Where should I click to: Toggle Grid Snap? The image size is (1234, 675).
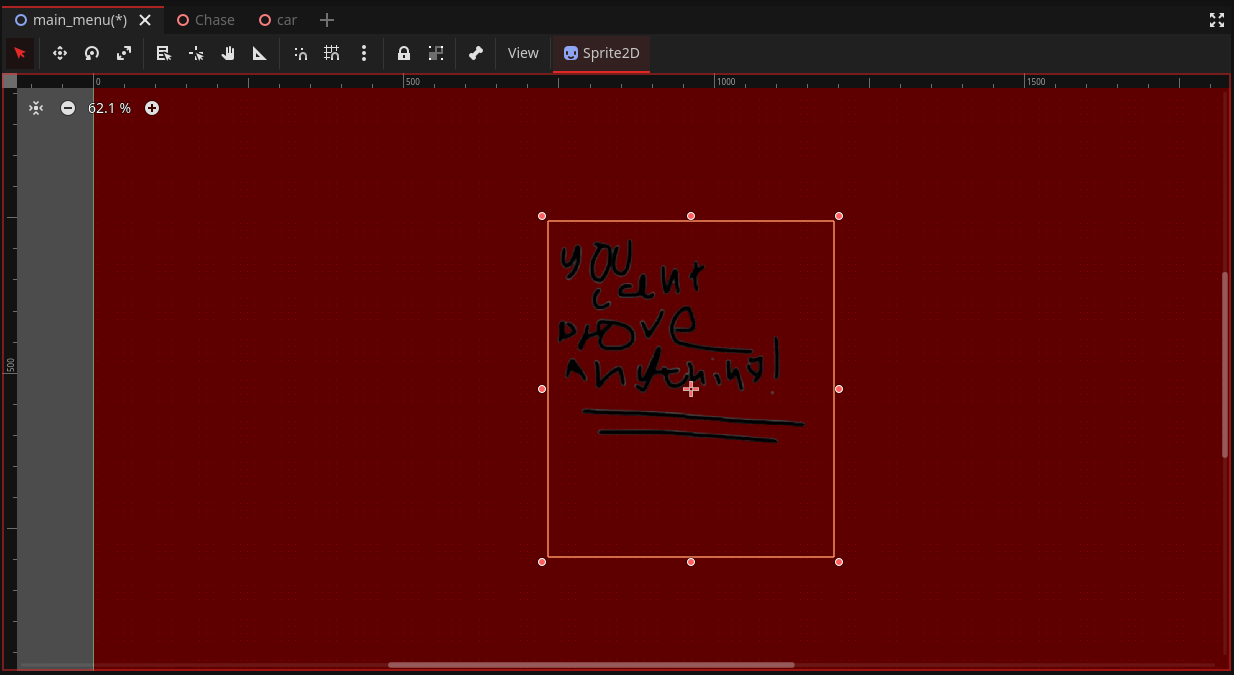[x=332, y=53]
